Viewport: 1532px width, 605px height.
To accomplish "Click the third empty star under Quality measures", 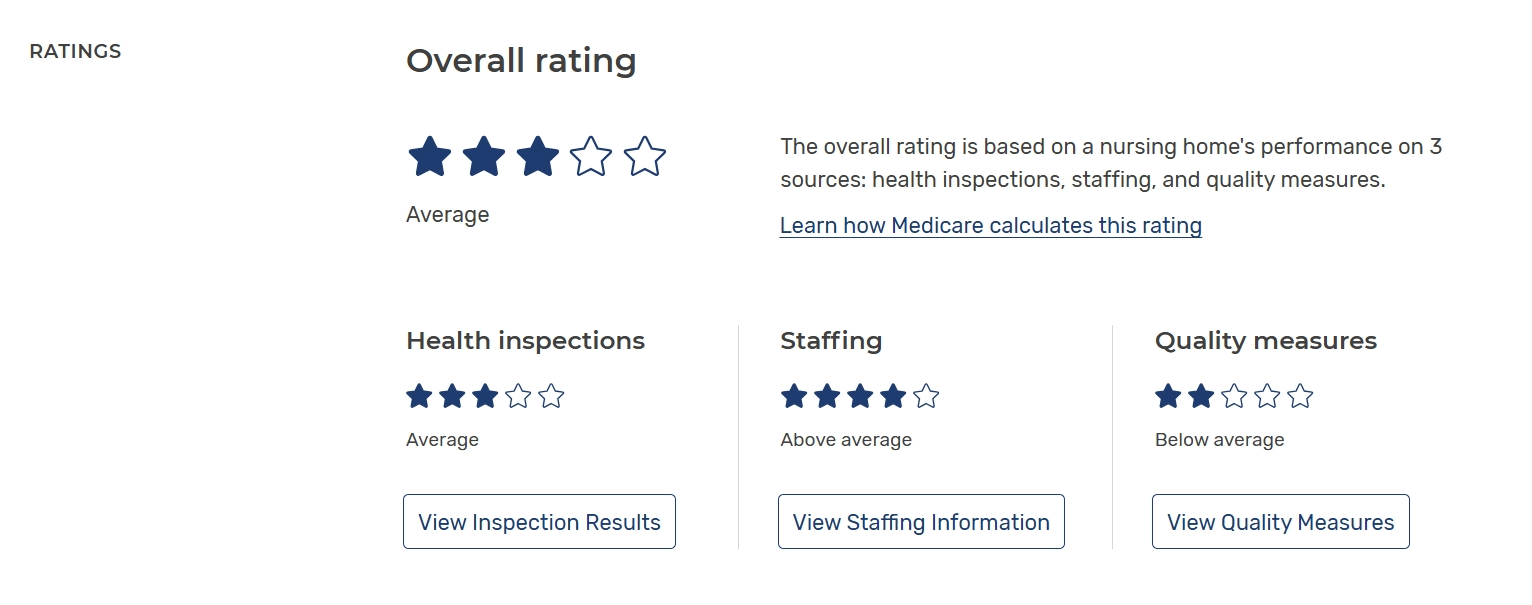I will pos(1234,397).
